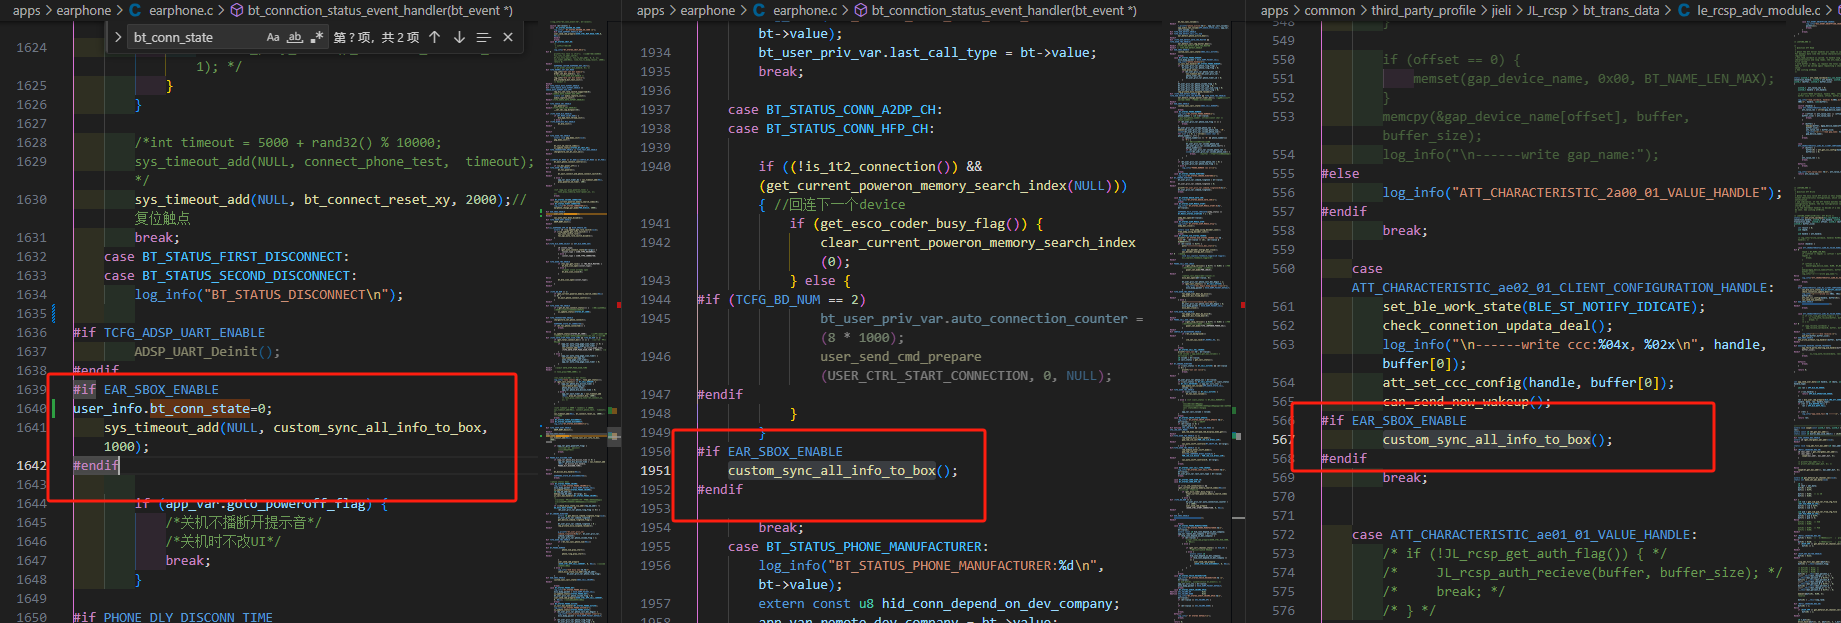Viewport: 1841px width, 623px height.
Task: Open the third_party_profile breadcrumb
Action: (x=1424, y=10)
